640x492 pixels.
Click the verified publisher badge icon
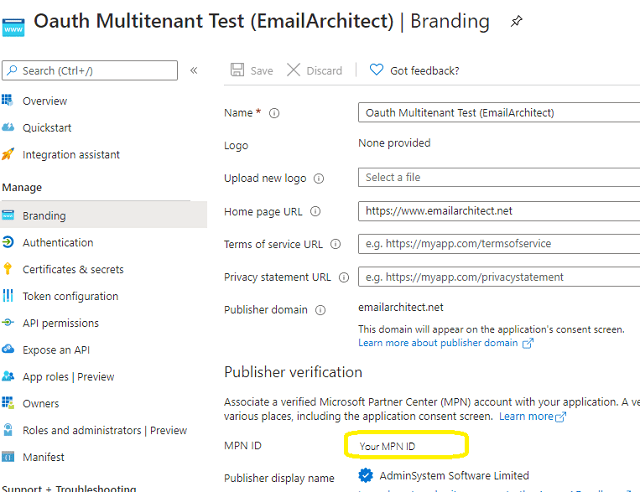pyautogui.click(x=366, y=475)
